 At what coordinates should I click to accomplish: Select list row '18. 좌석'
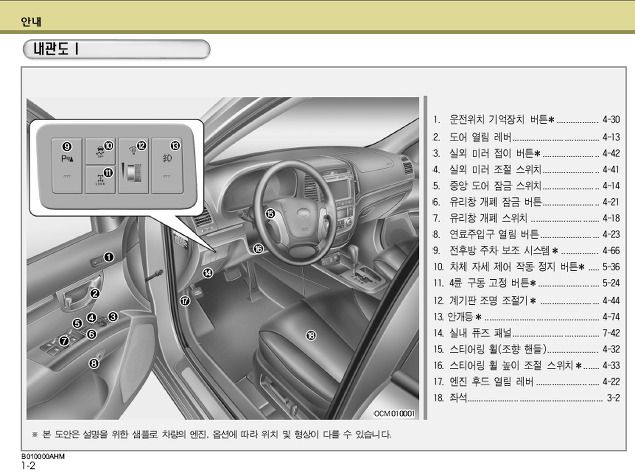(526, 398)
